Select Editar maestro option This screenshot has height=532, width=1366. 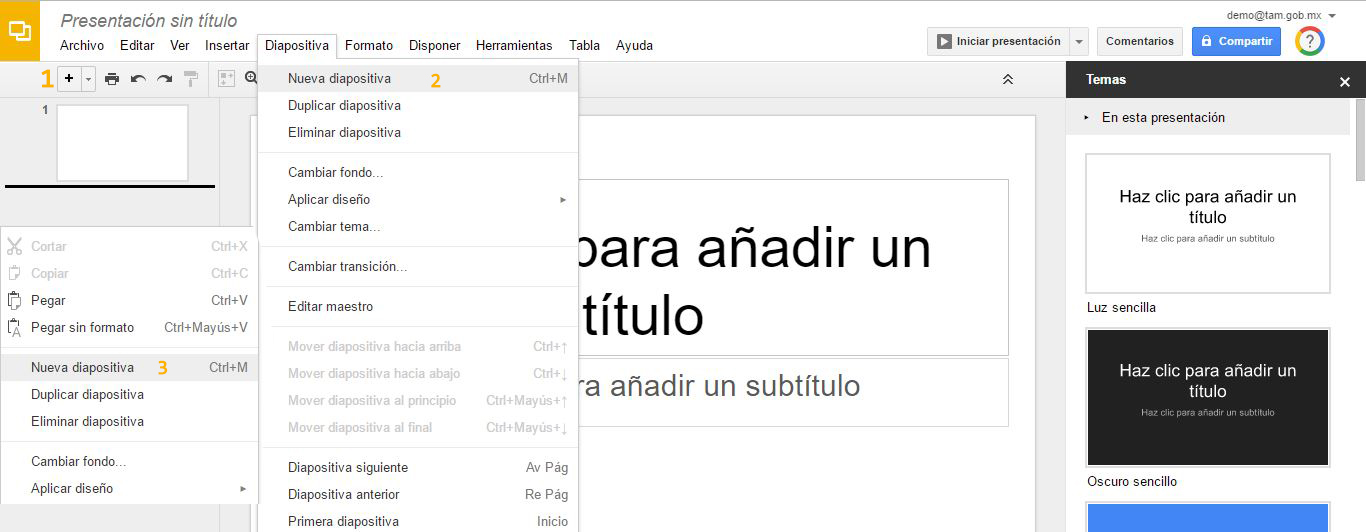(418, 306)
